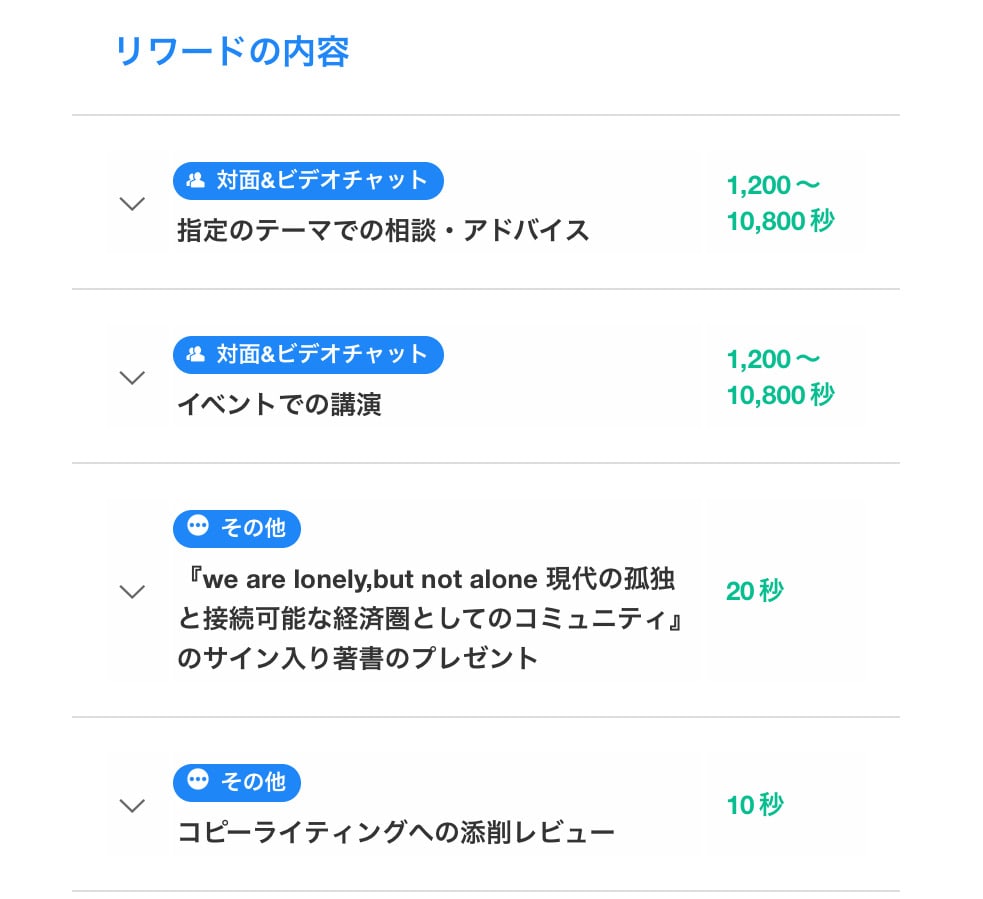Click people icon in second 対面&ビデオチャット badge
This screenshot has height=899, width=983.
[x=196, y=354]
